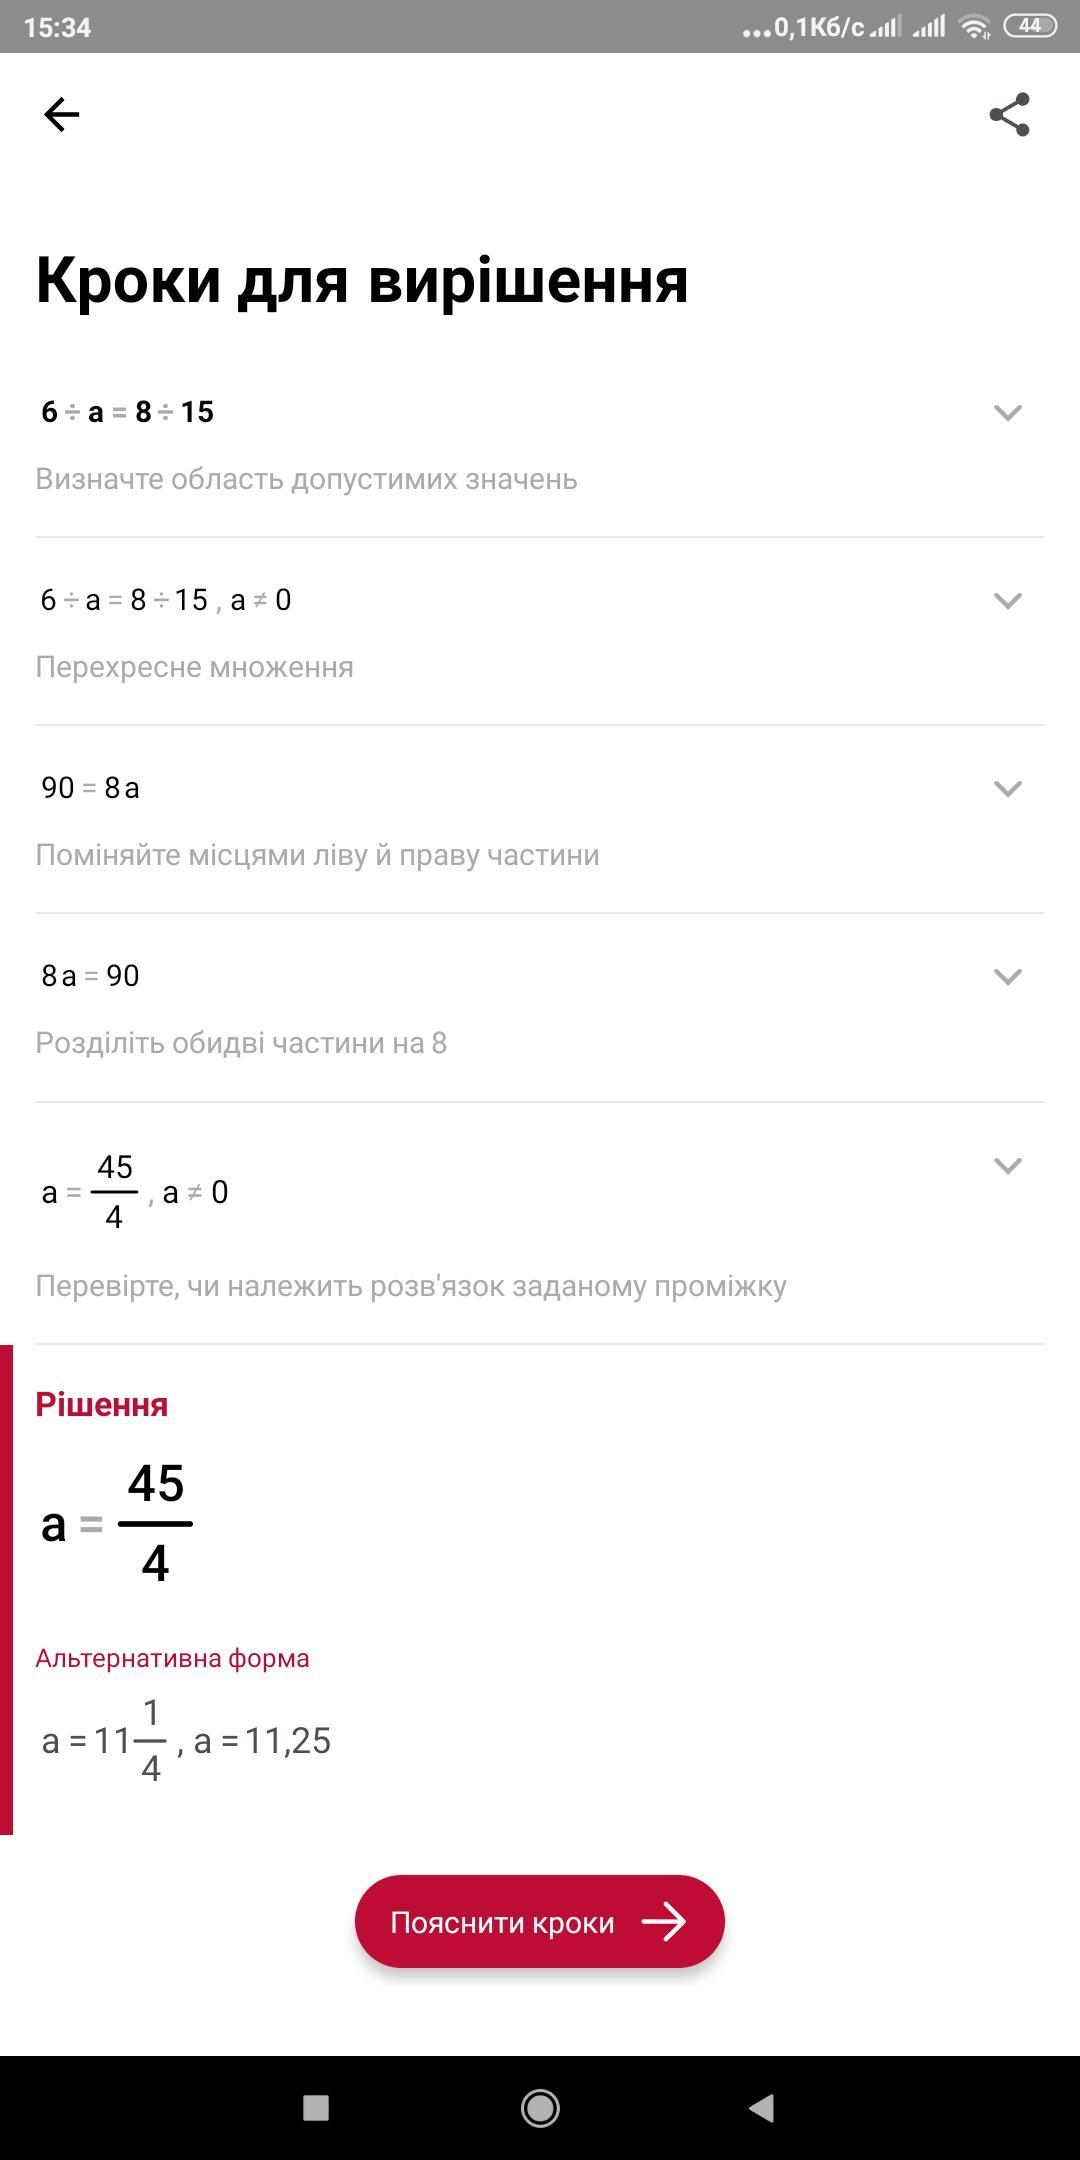The width and height of the screenshot is (1080, 2160).
Task: Tap the battery indicator in status bar
Action: pyautogui.click(x=1030, y=26)
